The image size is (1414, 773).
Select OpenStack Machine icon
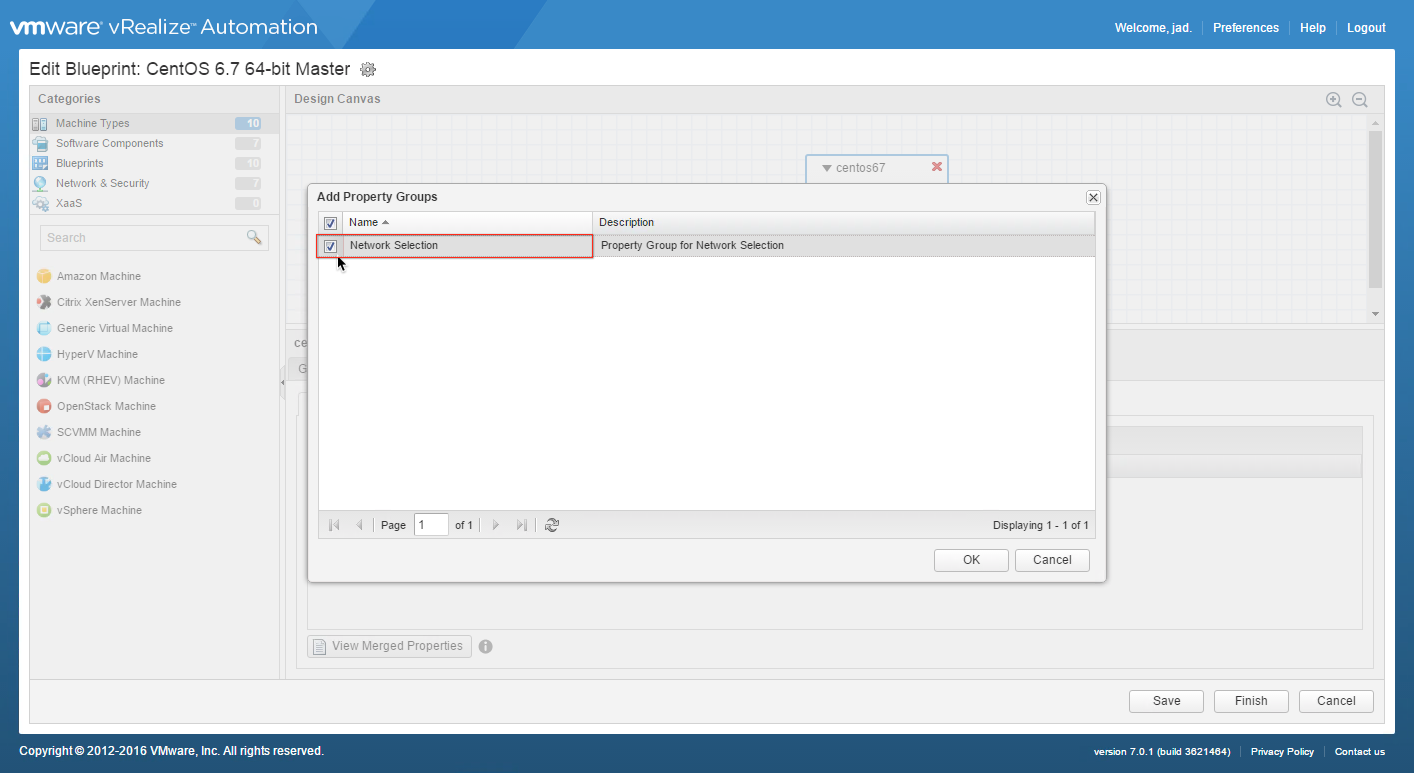coord(44,406)
